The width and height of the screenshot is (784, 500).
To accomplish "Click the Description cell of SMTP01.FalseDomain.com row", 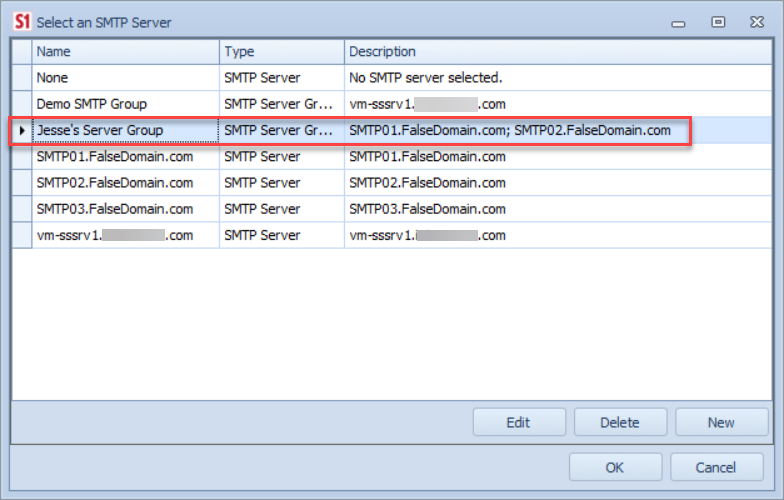I will coord(558,156).
